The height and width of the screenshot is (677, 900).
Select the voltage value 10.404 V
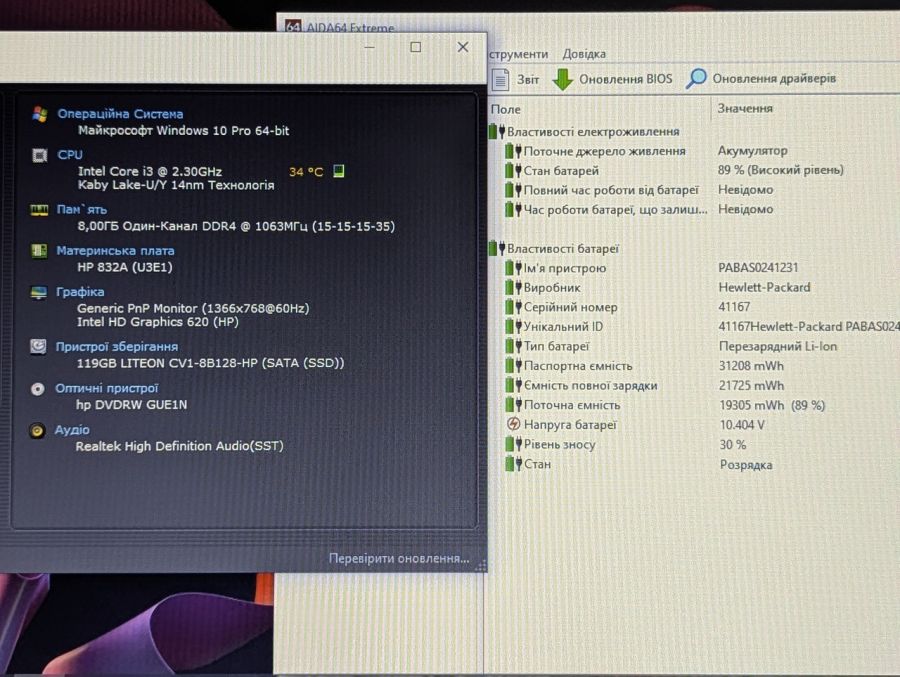742,425
